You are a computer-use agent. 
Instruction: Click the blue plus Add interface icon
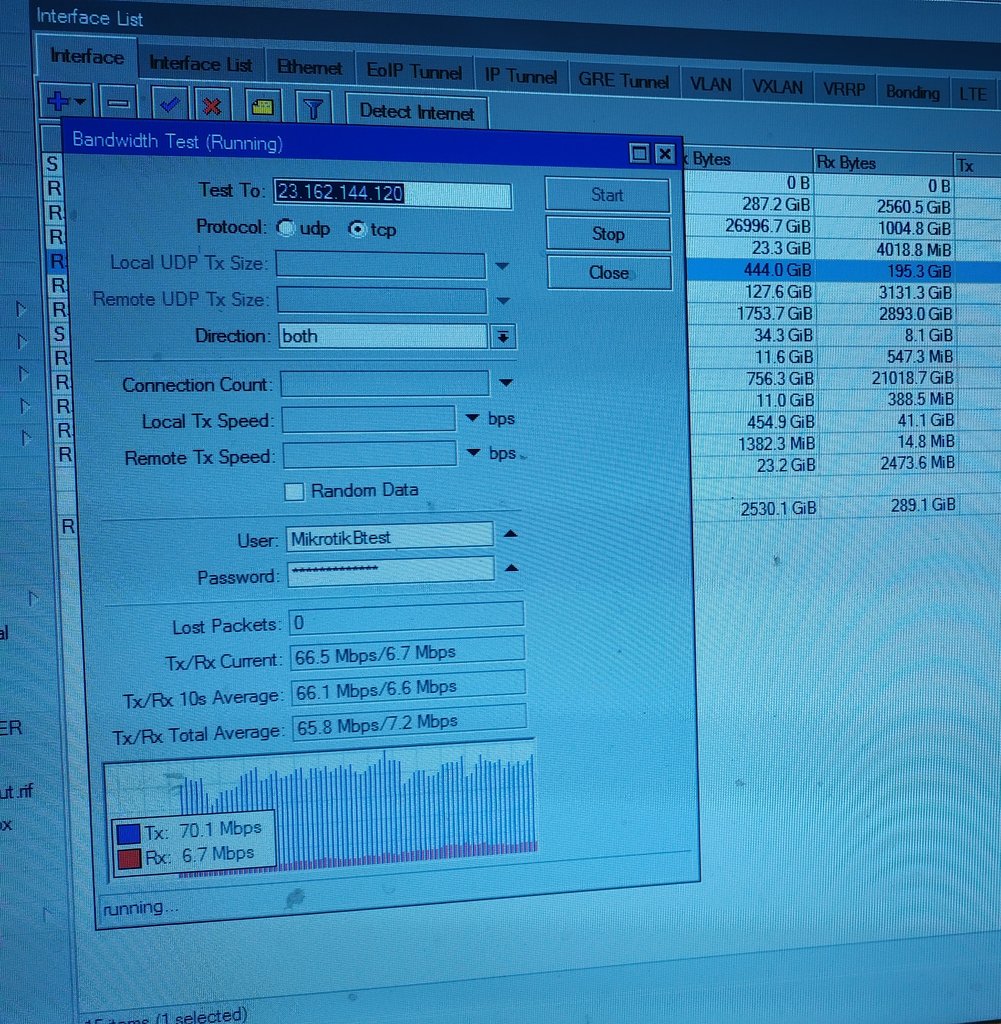tap(57, 101)
